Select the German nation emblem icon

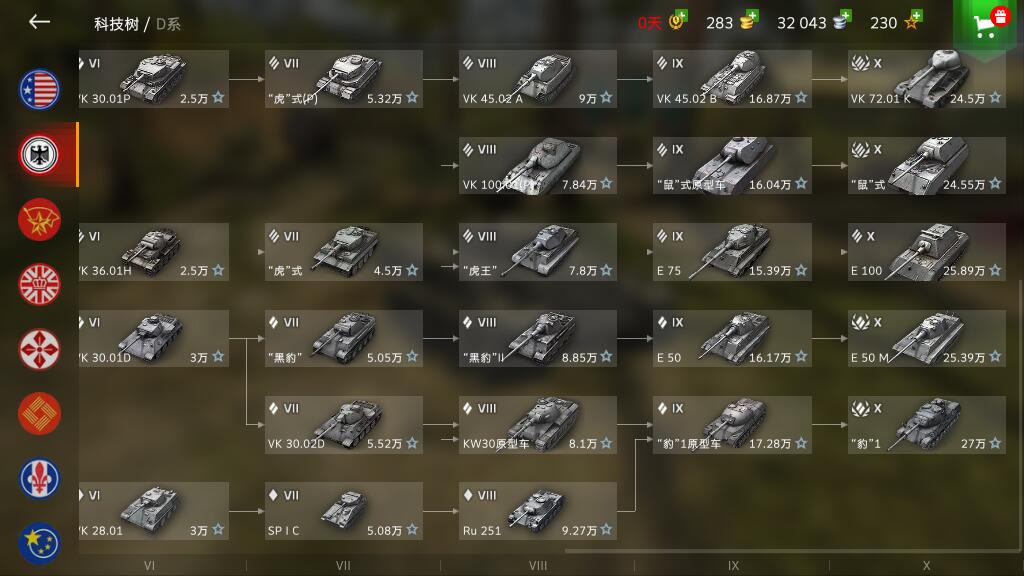click(x=39, y=155)
